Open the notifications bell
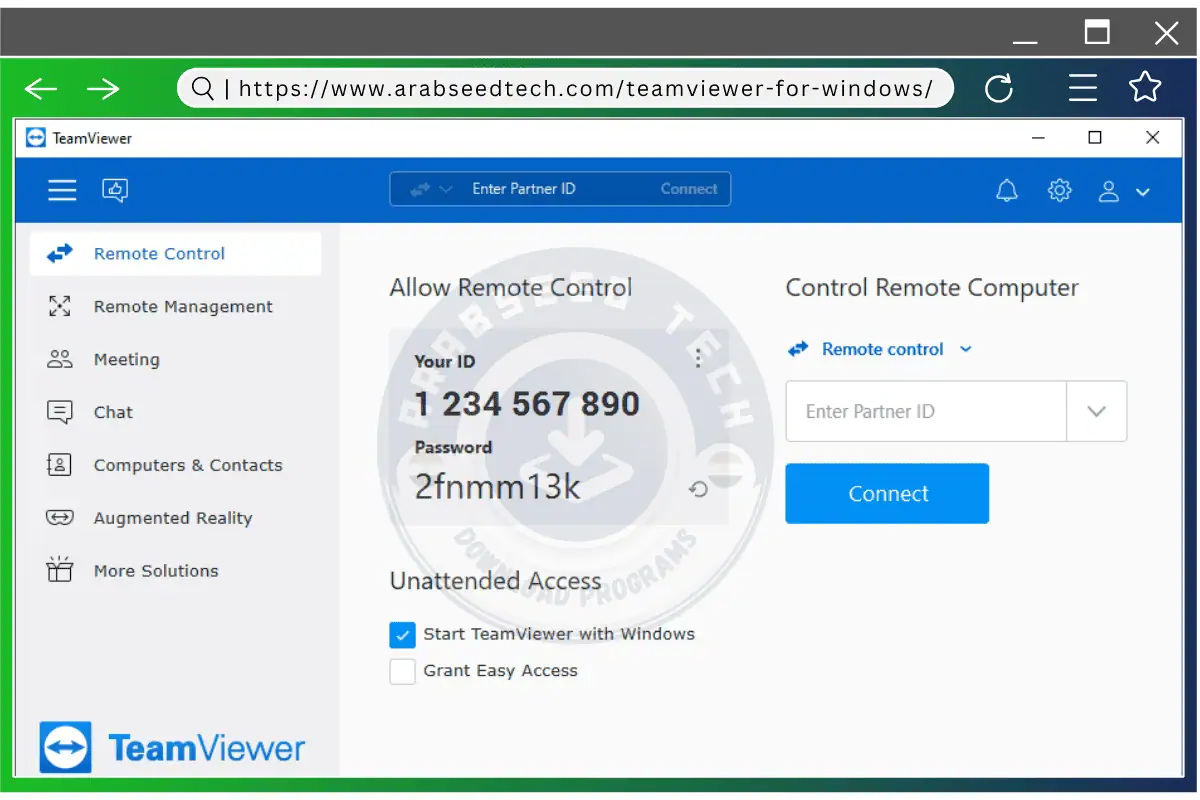 [x=1007, y=190]
